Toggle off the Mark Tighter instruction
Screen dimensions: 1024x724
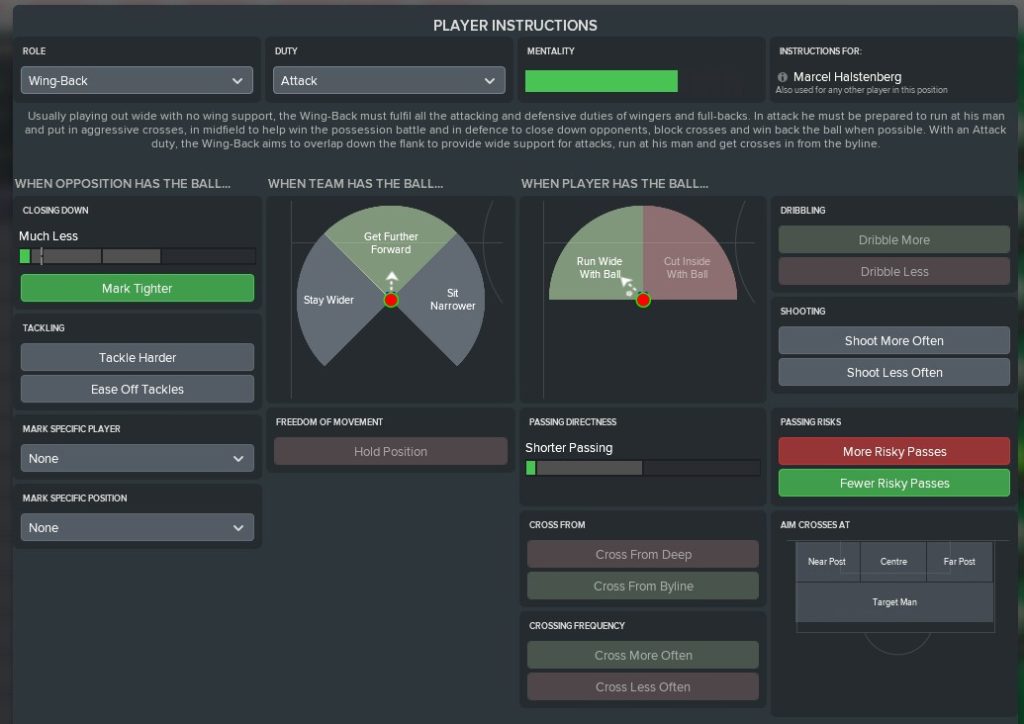pyautogui.click(x=137, y=288)
